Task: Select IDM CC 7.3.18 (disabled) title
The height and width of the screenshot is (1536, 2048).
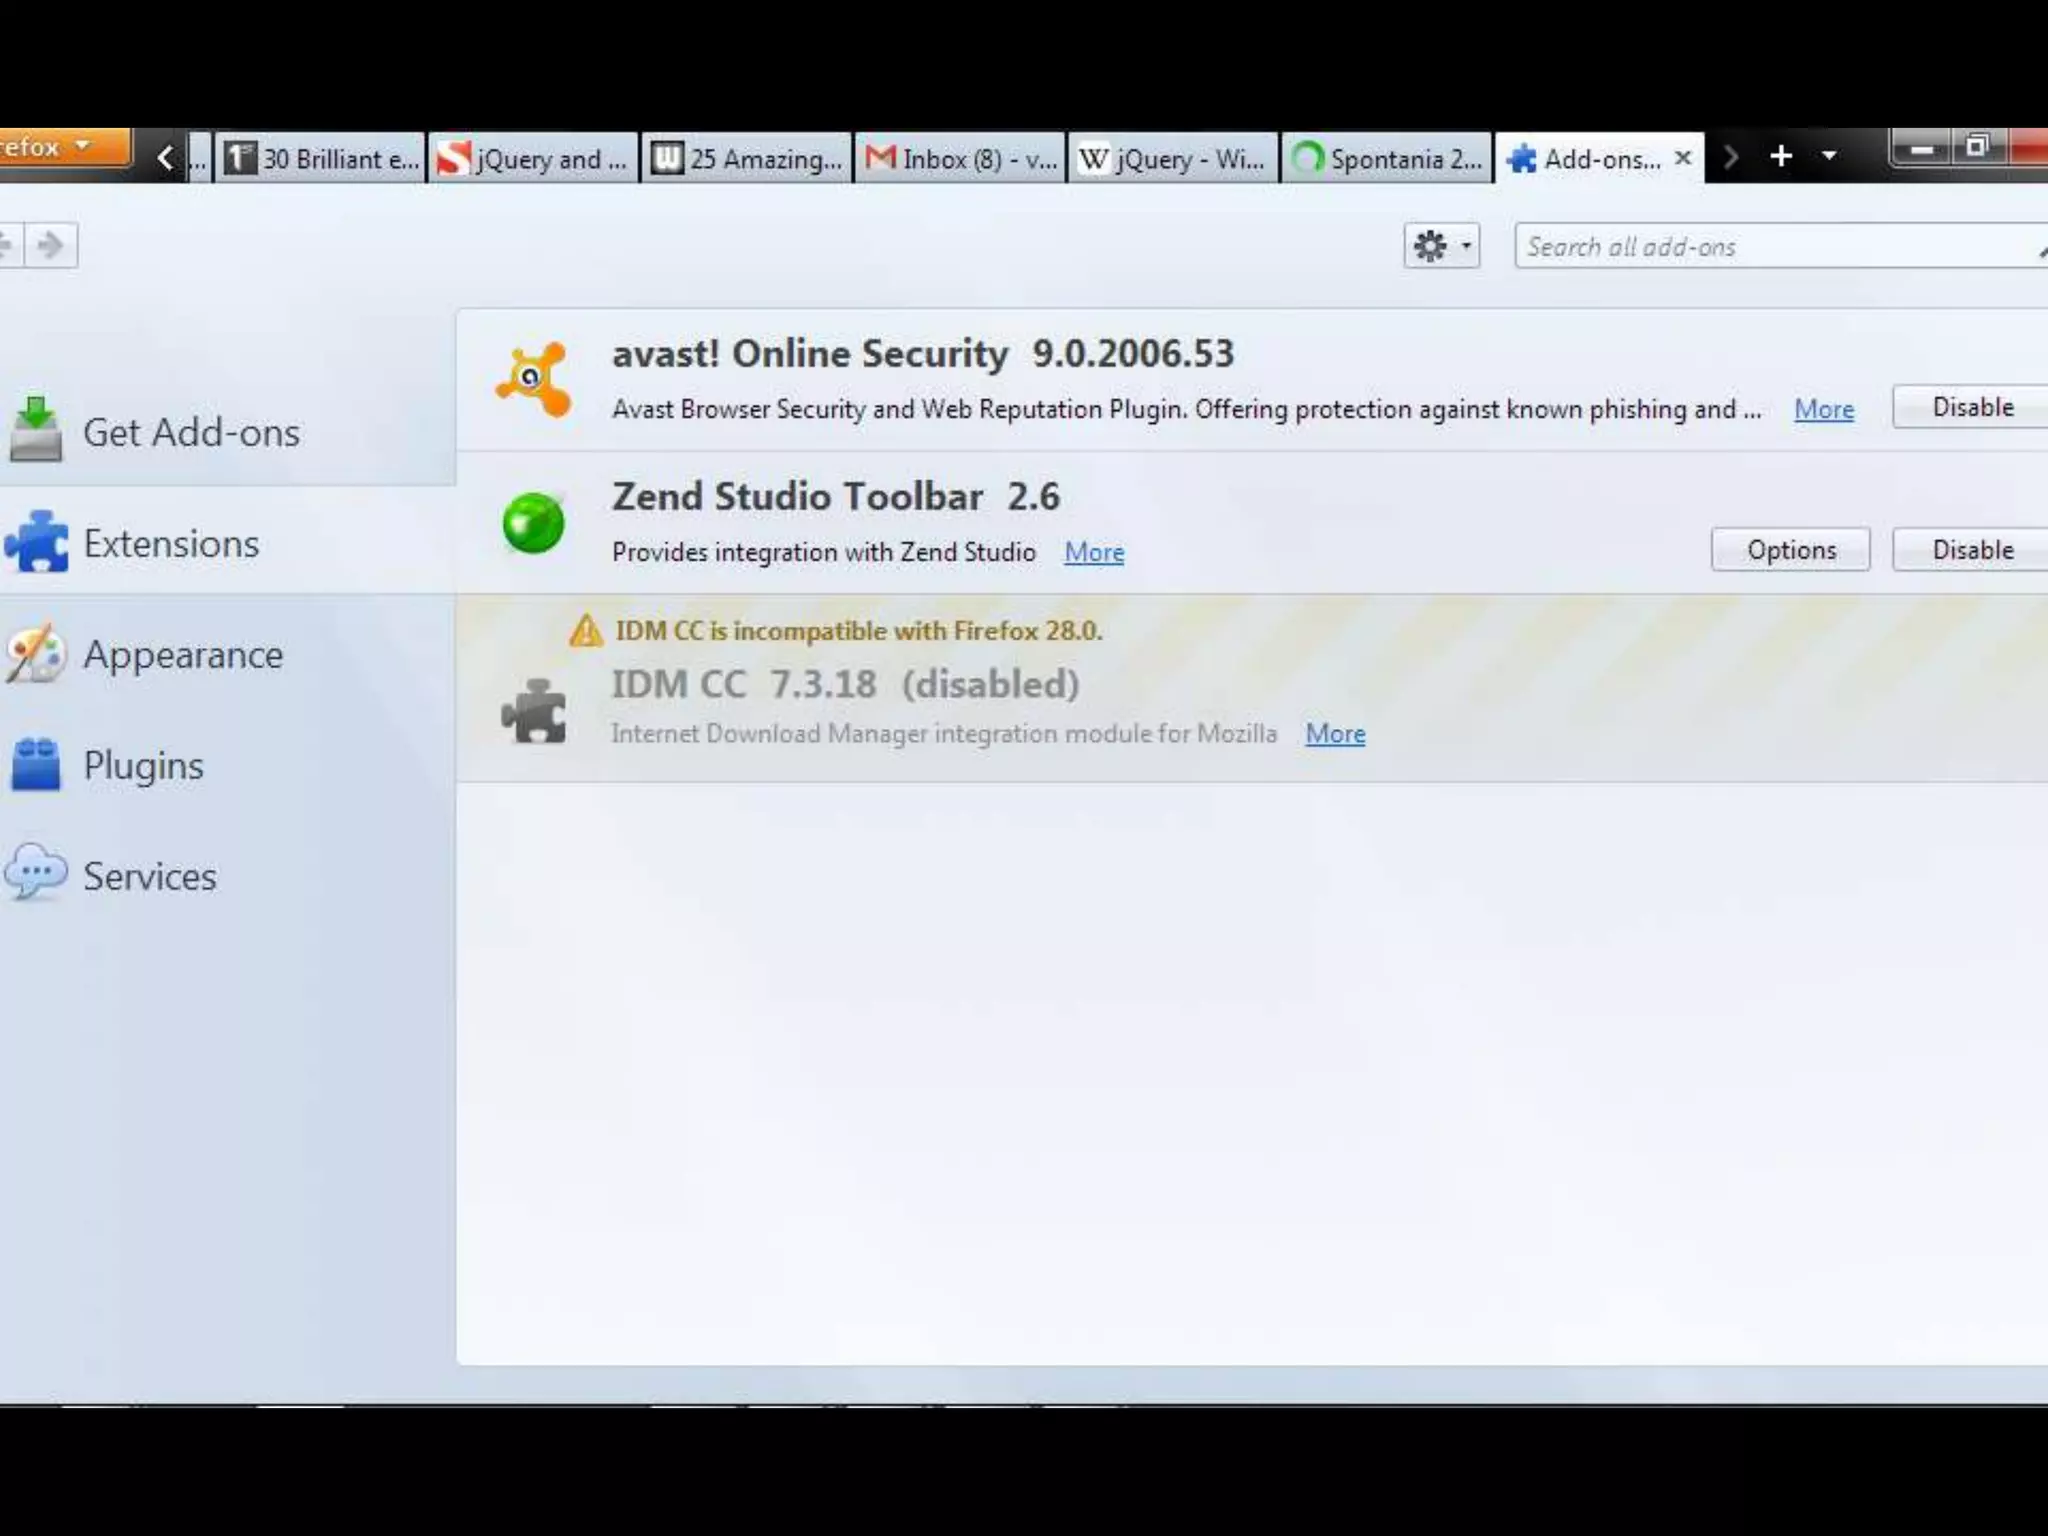Action: [x=846, y=685]
